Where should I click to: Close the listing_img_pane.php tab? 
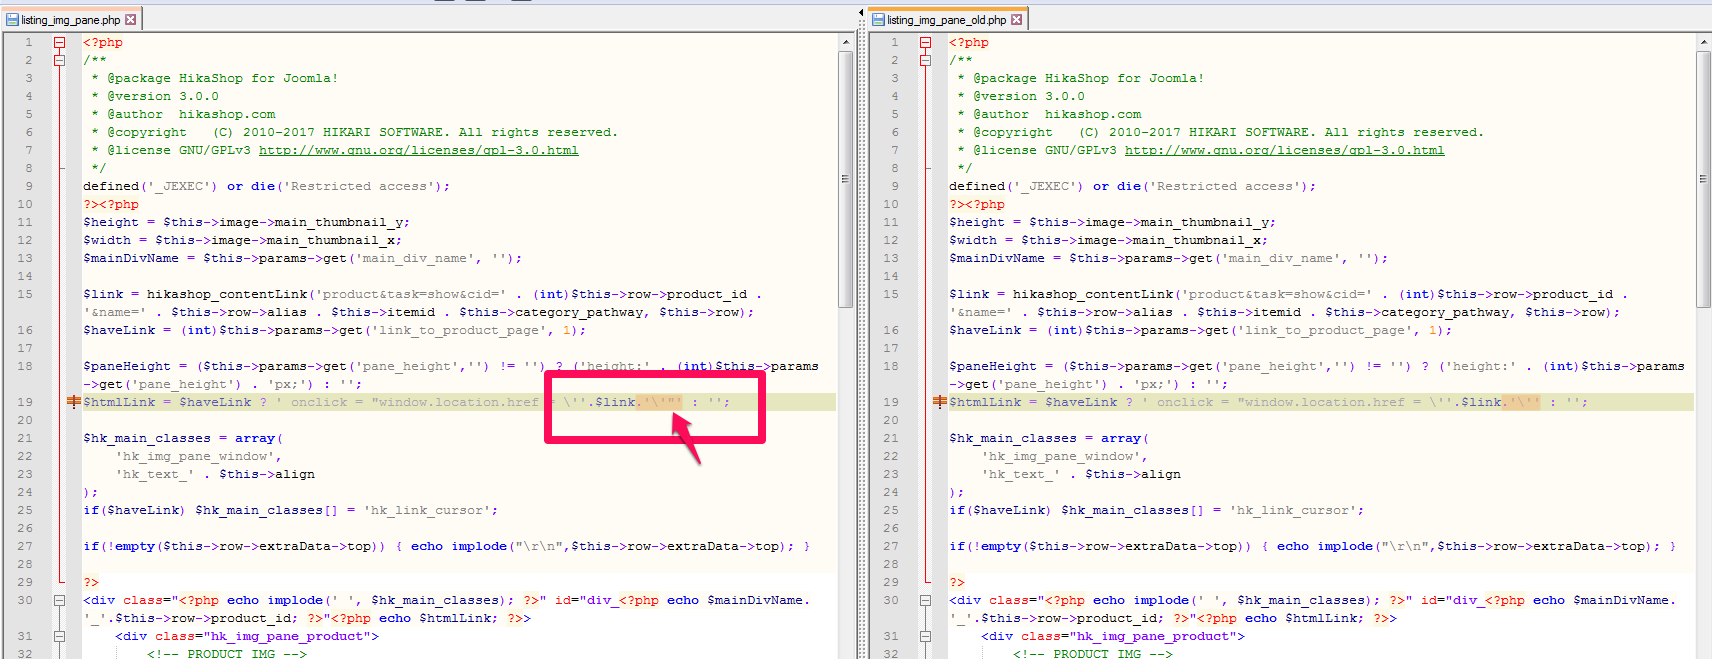(x=130, y=19)
